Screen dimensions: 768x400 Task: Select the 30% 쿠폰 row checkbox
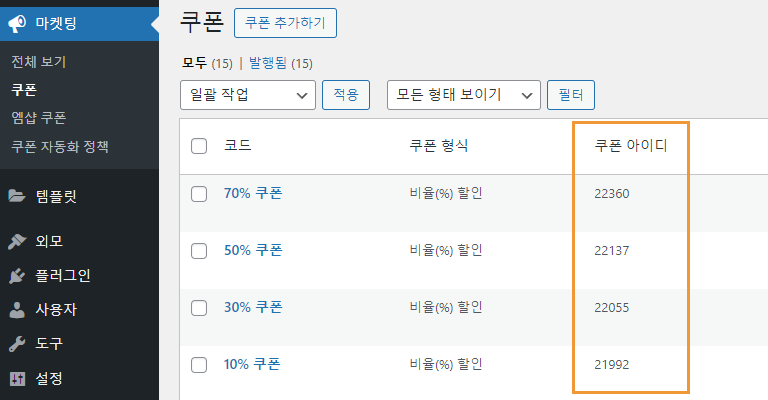pos(199,308)
